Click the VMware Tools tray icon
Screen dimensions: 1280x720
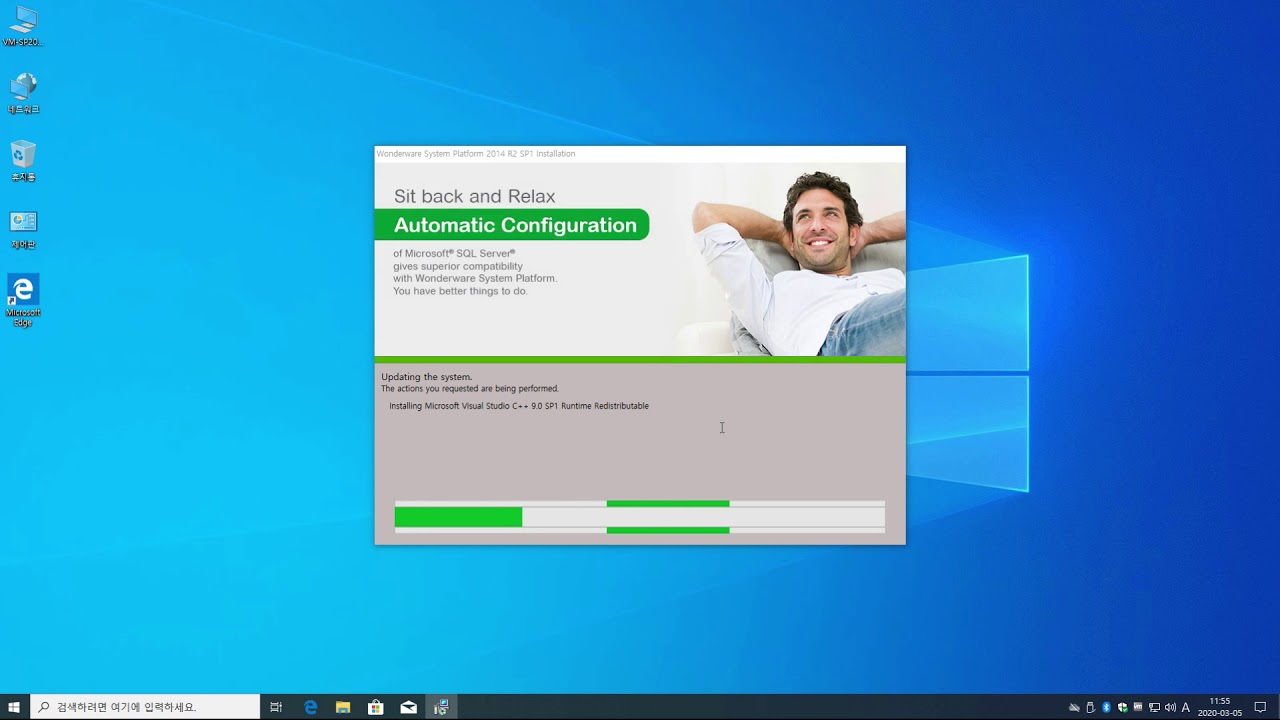[1138, 707]
